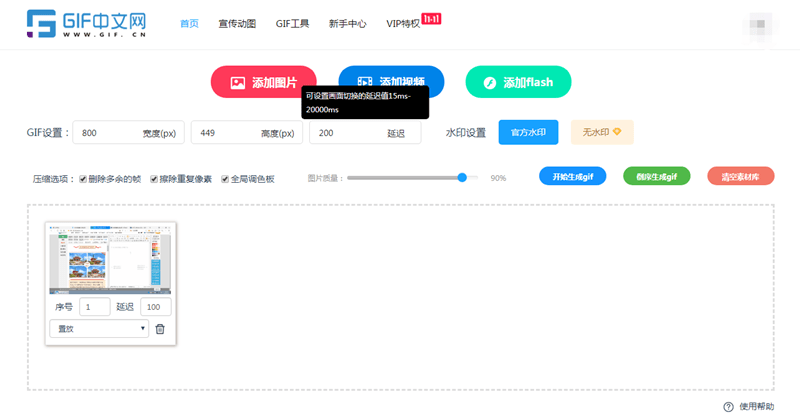Click the 开始生成gif button

point(572,177)
